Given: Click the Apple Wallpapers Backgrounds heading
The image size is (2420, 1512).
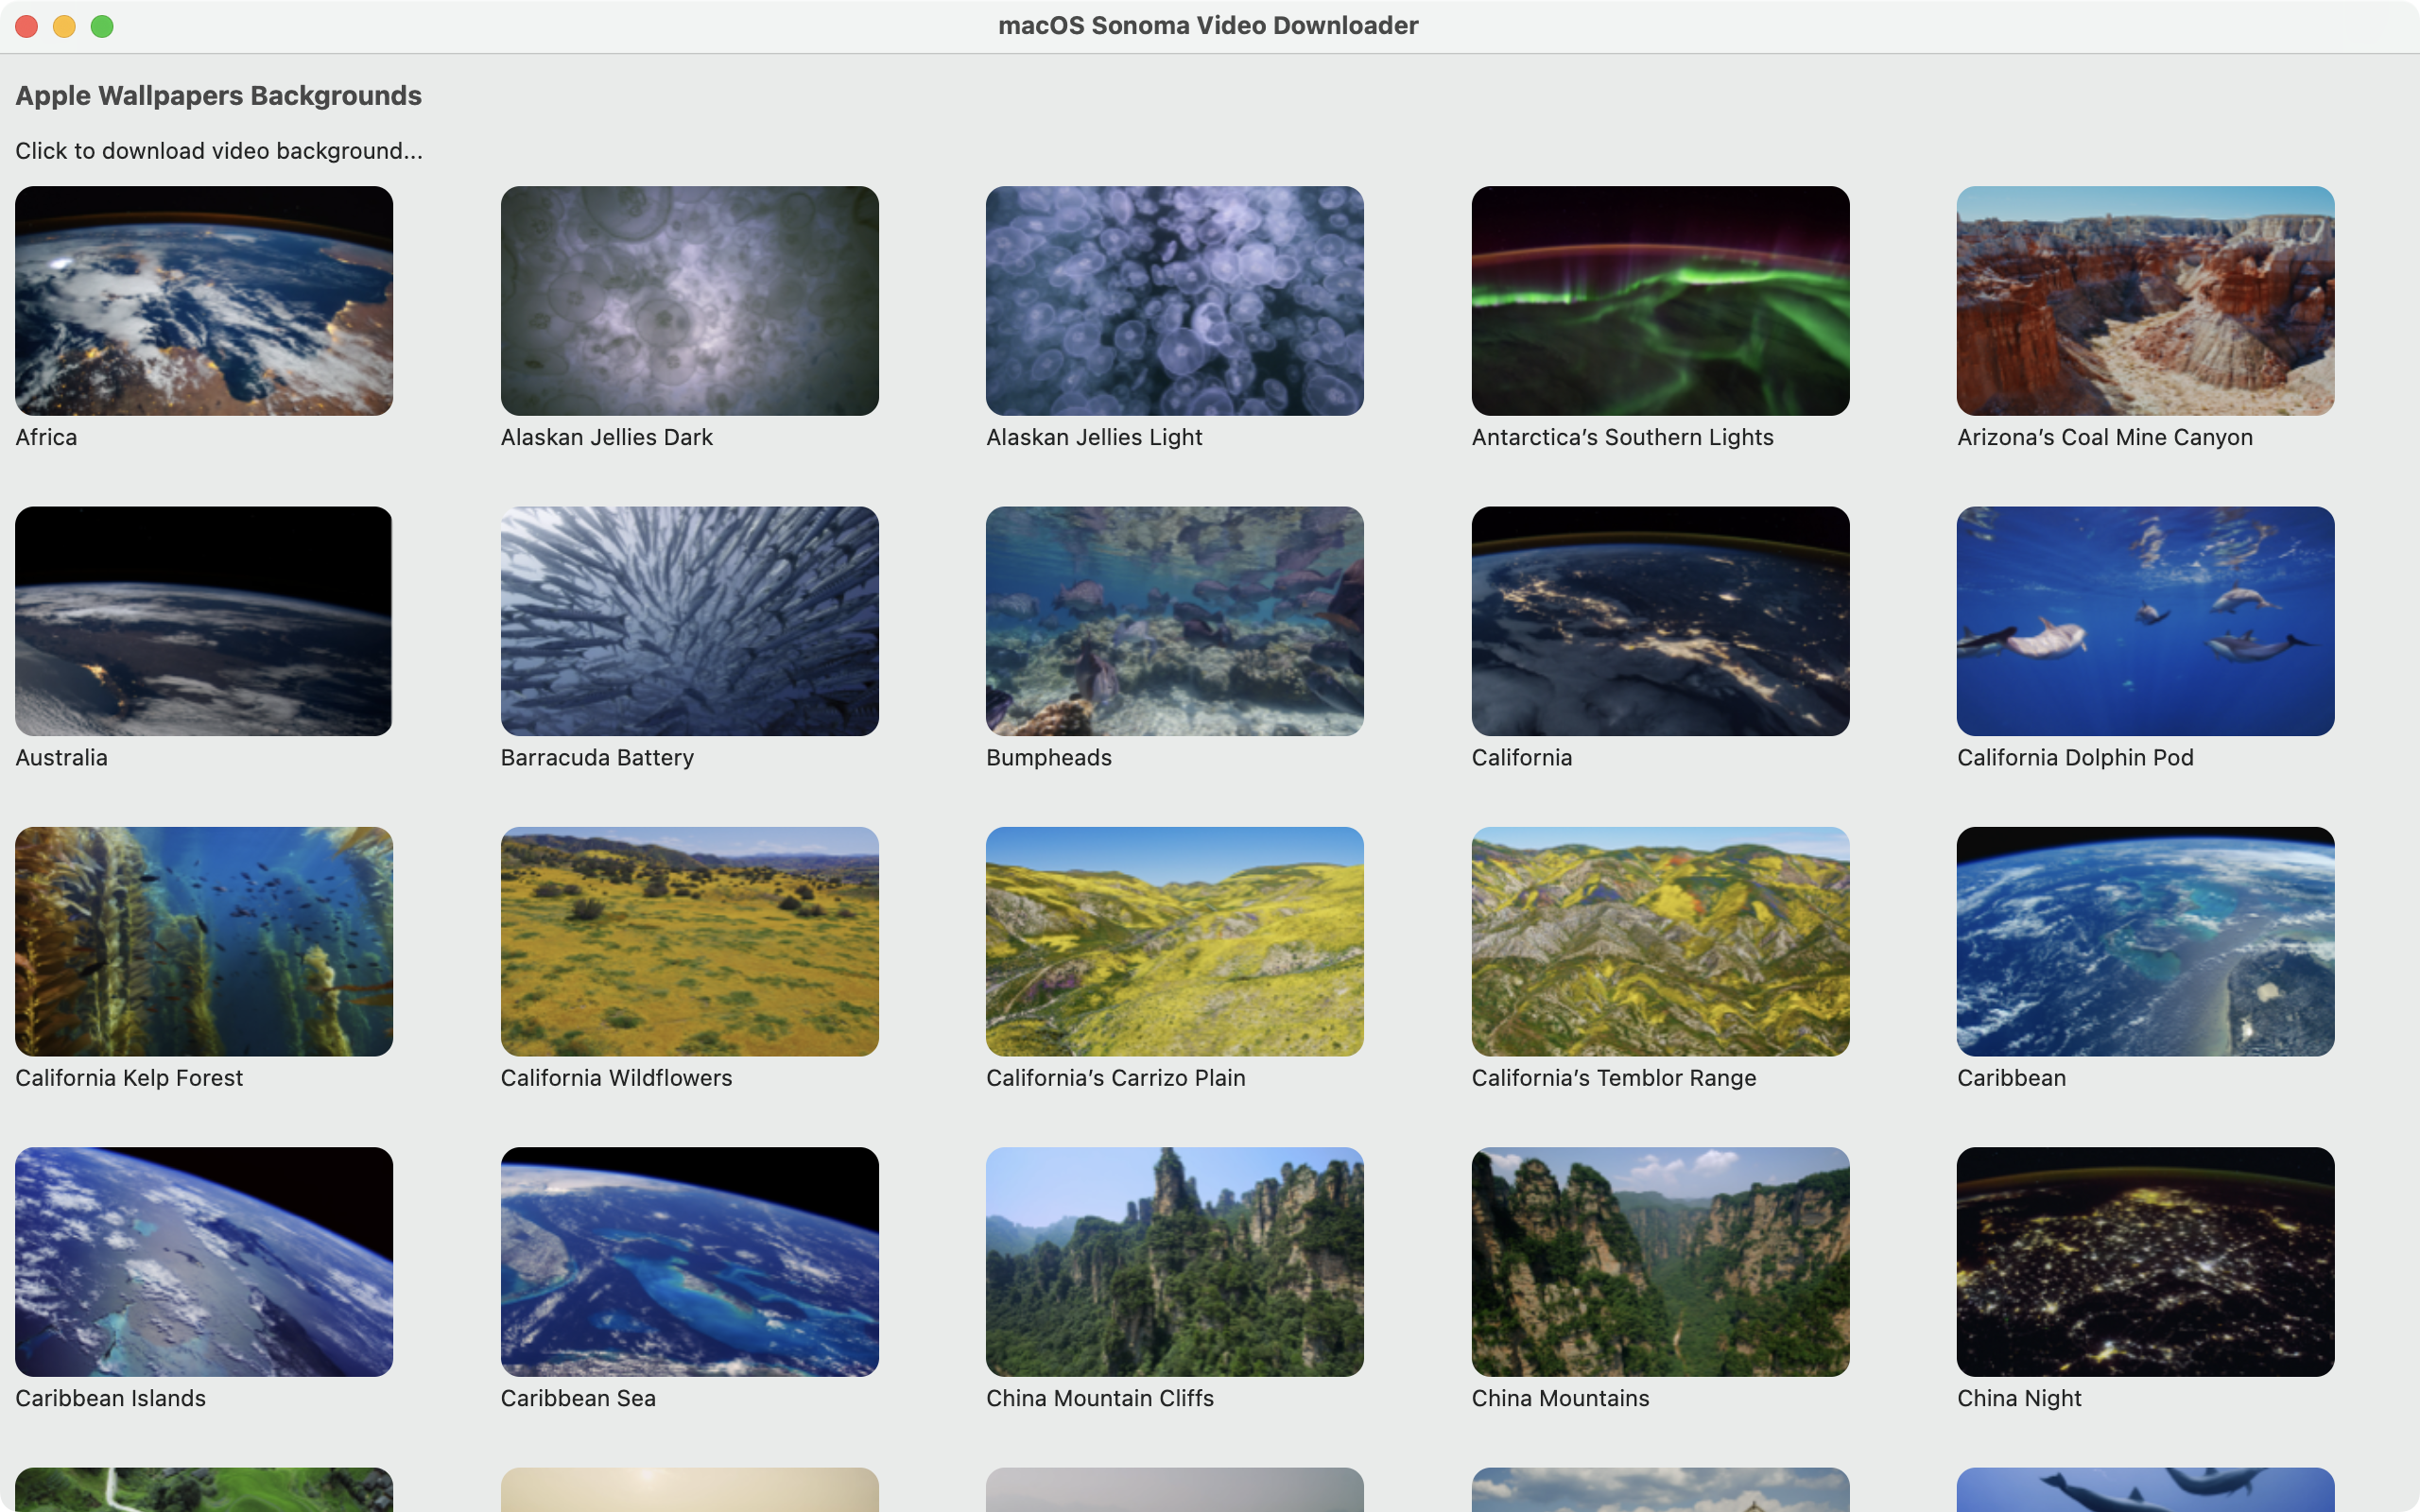Looking at the screenshot, I should pos(218,95).
